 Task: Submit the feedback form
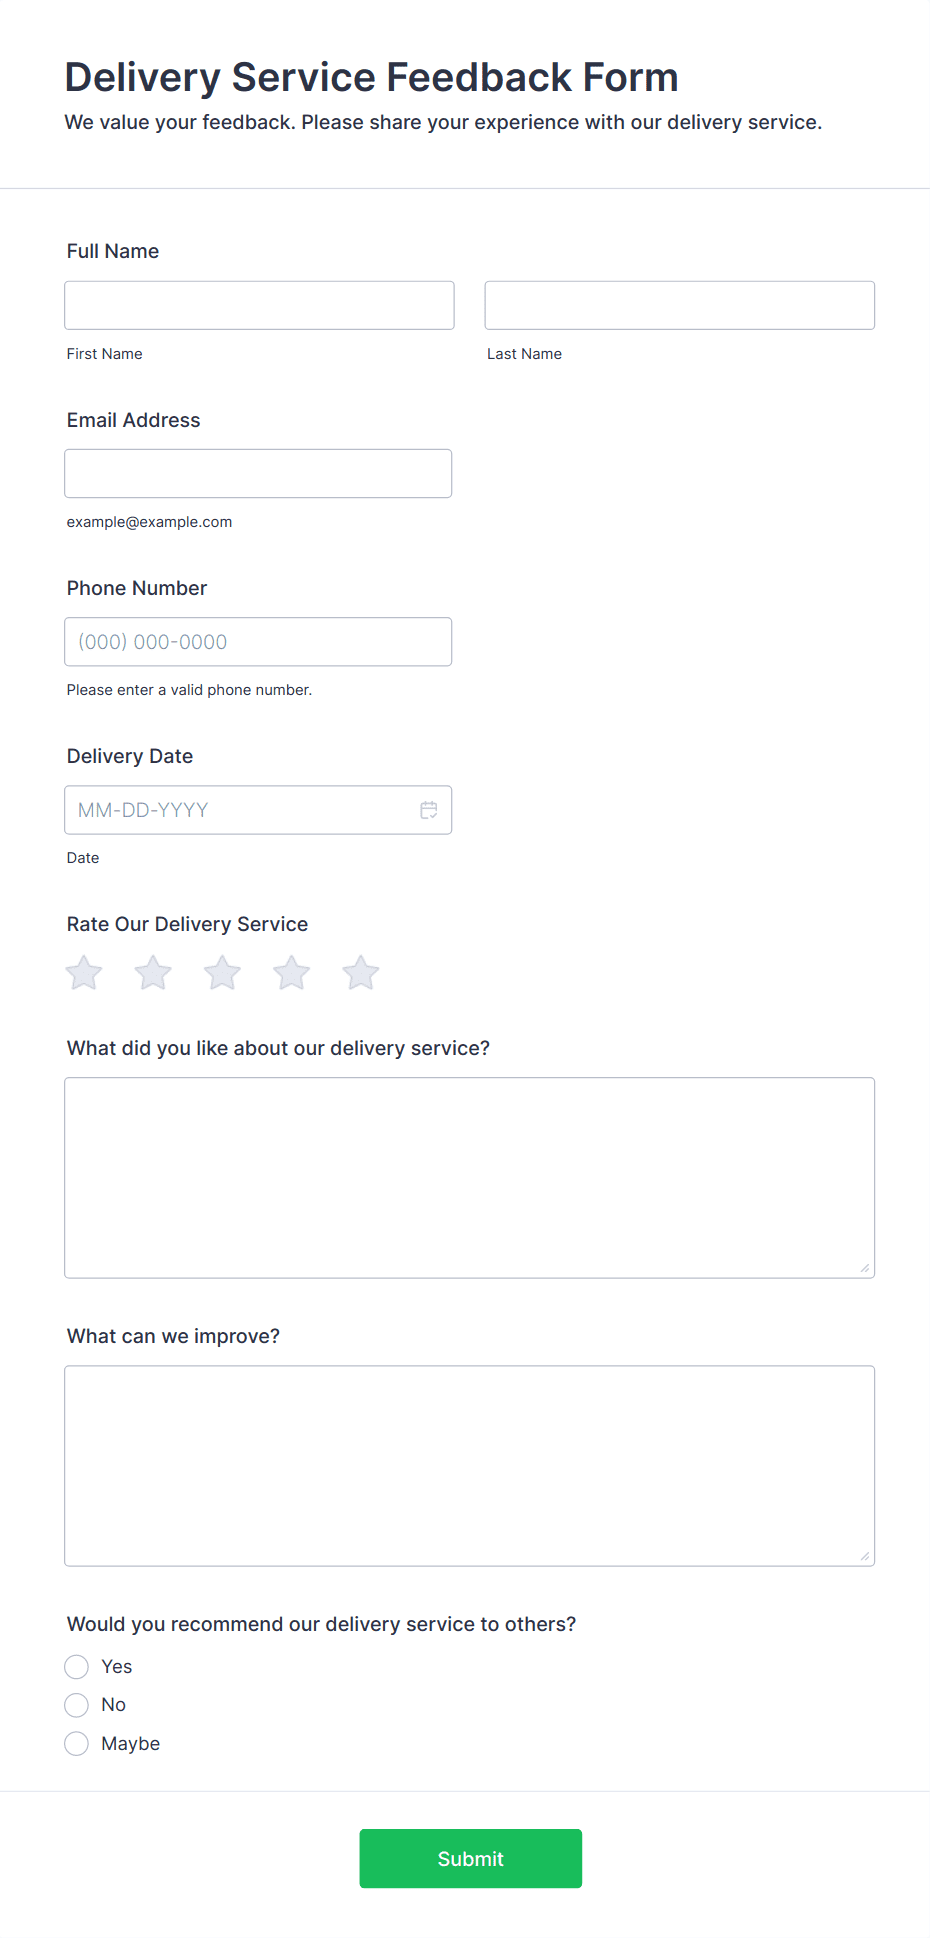(x=470, y=1859)
